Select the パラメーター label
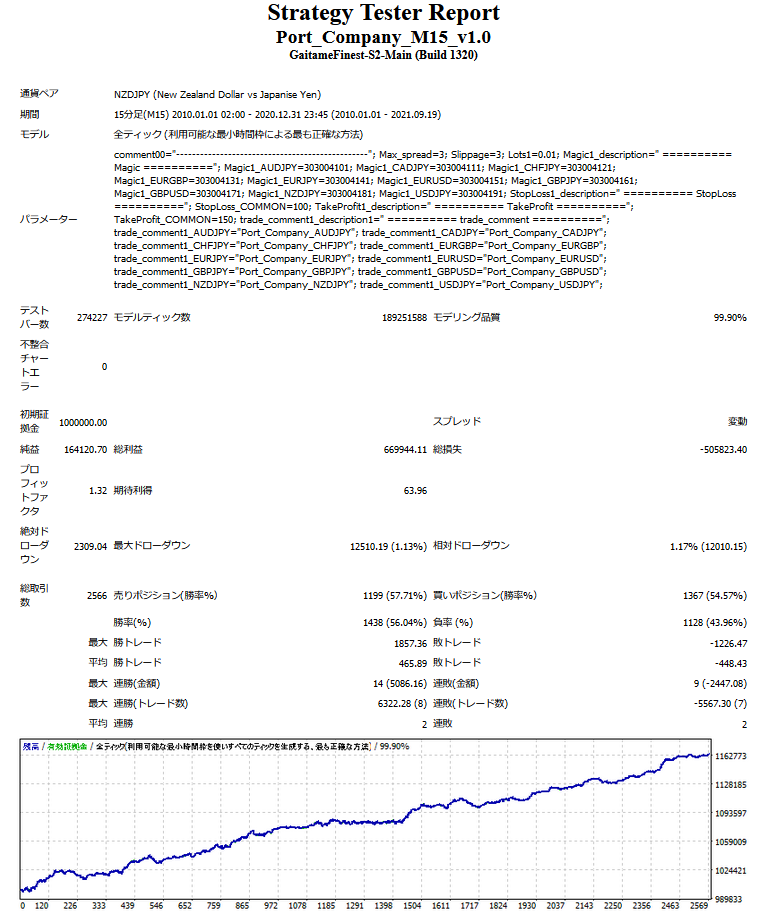773x921 pixels. tap(48, 219)
